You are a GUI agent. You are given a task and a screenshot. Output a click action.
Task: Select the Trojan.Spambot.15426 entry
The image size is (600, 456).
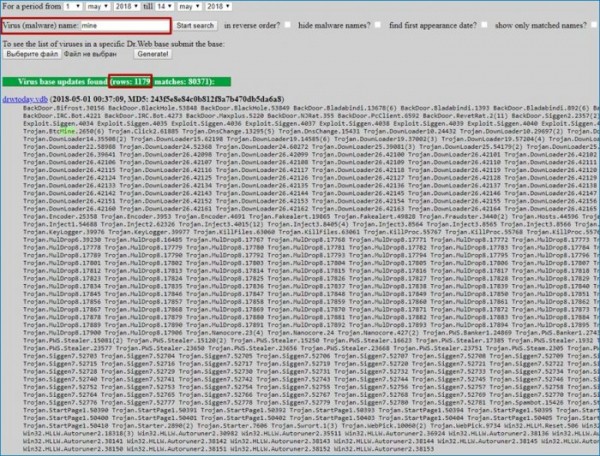529,402
